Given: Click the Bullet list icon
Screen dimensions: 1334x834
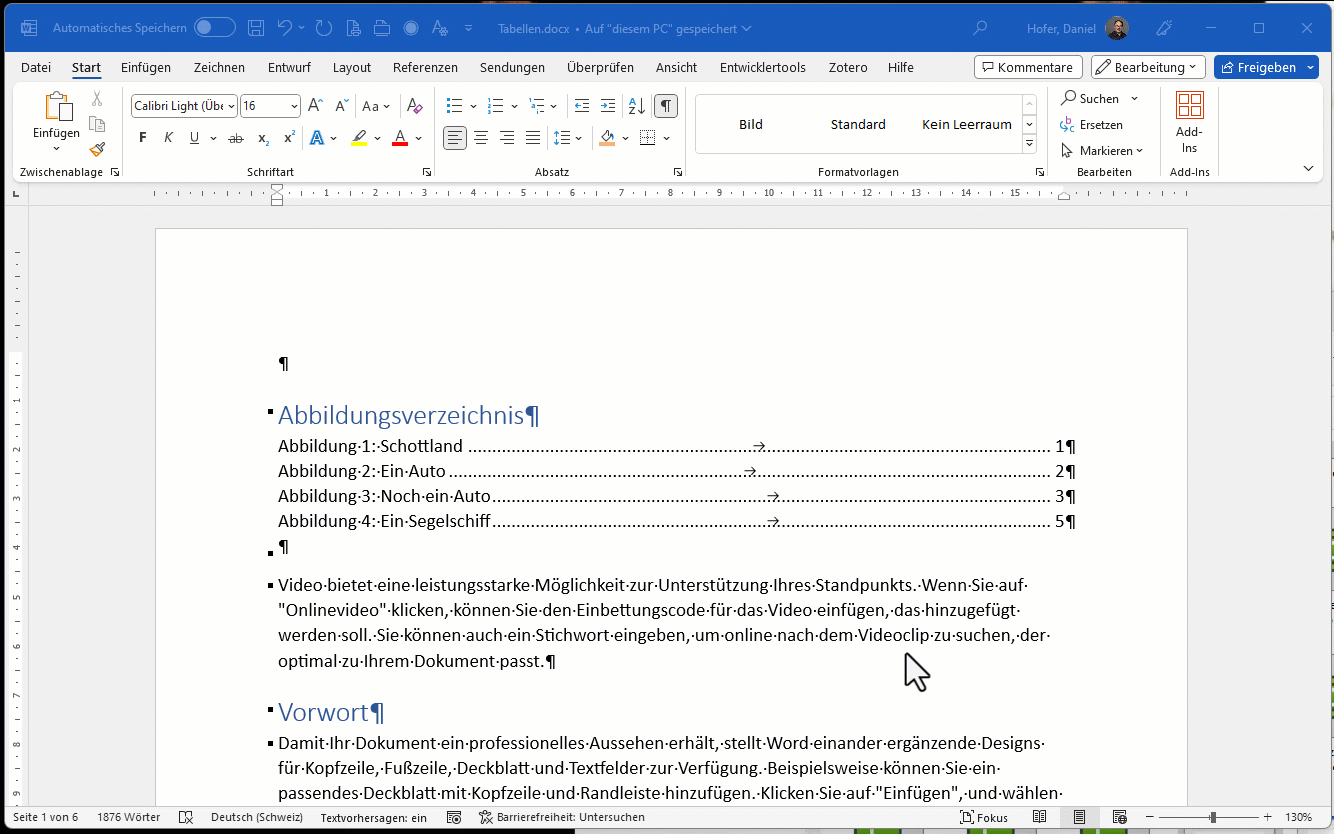Looking at the screenshot, I should coord(454,106).
